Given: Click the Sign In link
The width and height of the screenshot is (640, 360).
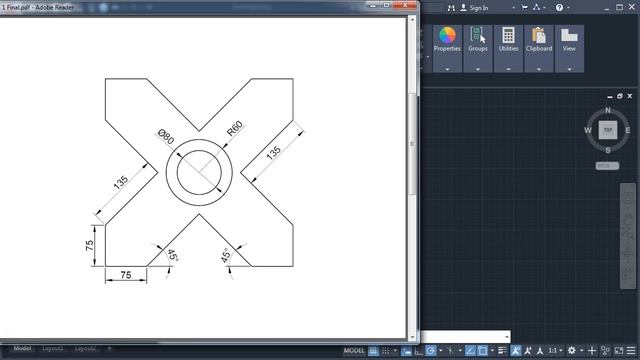Looking at the screenshot, I should pos(478,8).
